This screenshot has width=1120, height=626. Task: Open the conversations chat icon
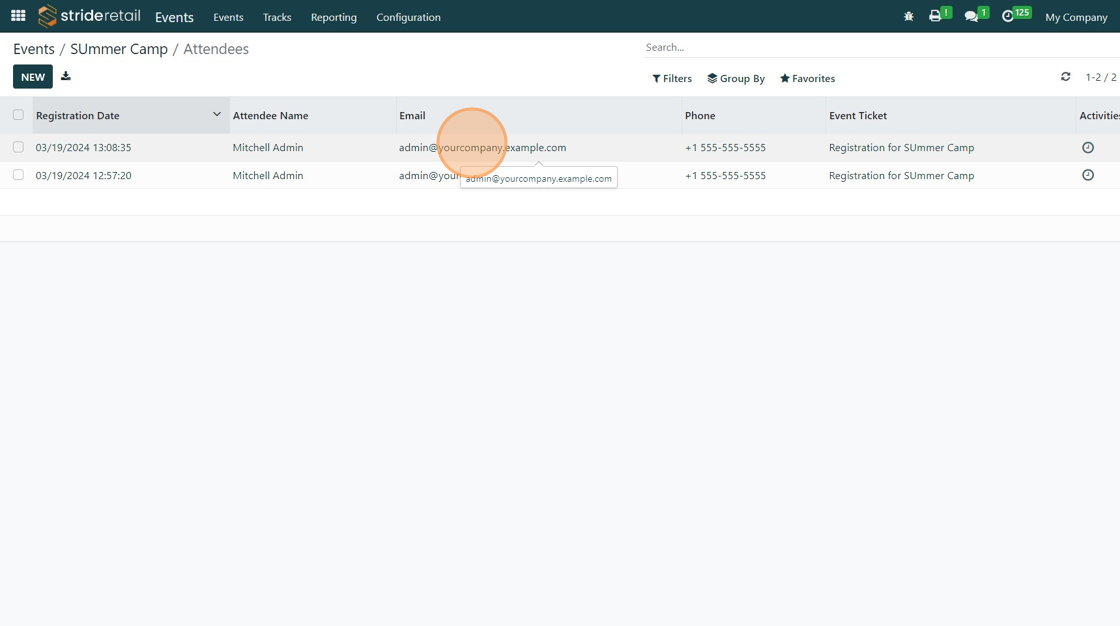pyautogui.click(x=971, y=16)
